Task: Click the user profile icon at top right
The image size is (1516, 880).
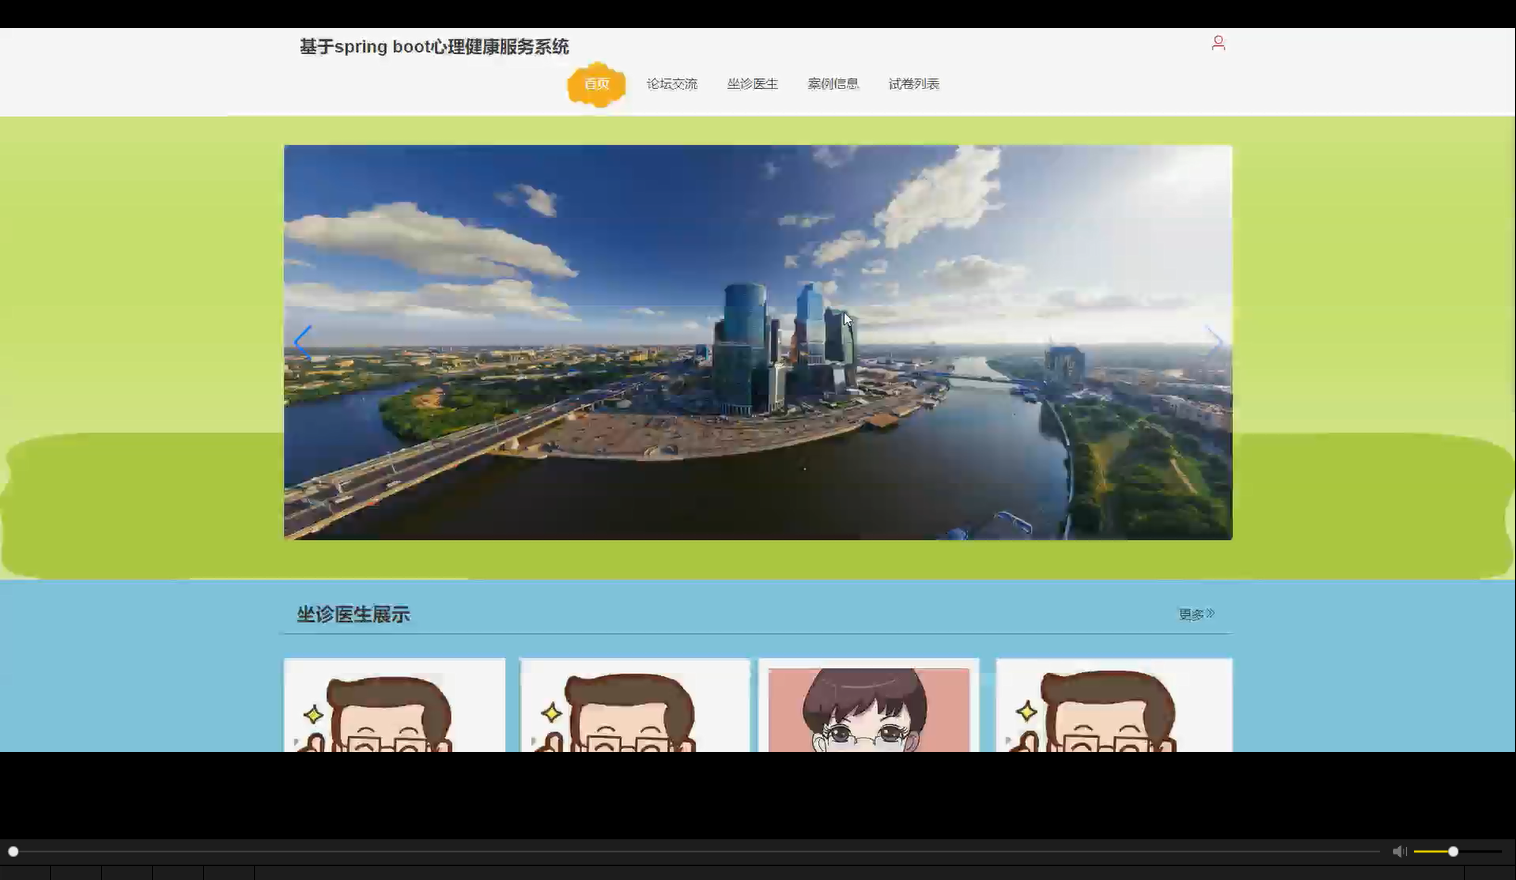Action: (x=1218, y=43)
